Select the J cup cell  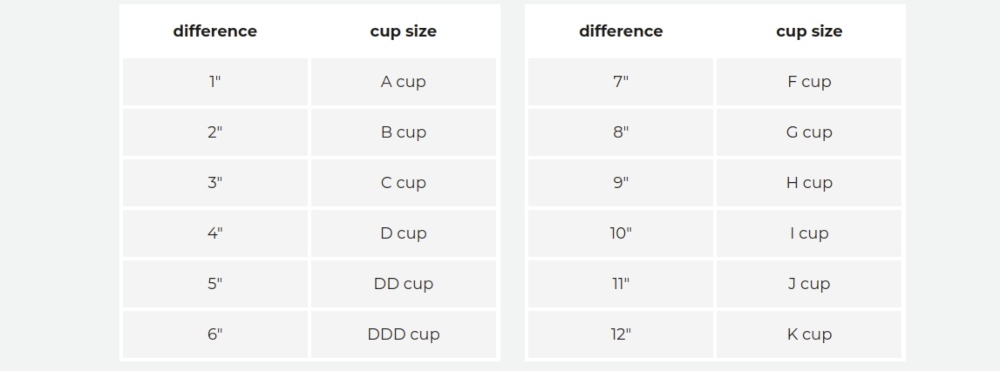point(809,283)
